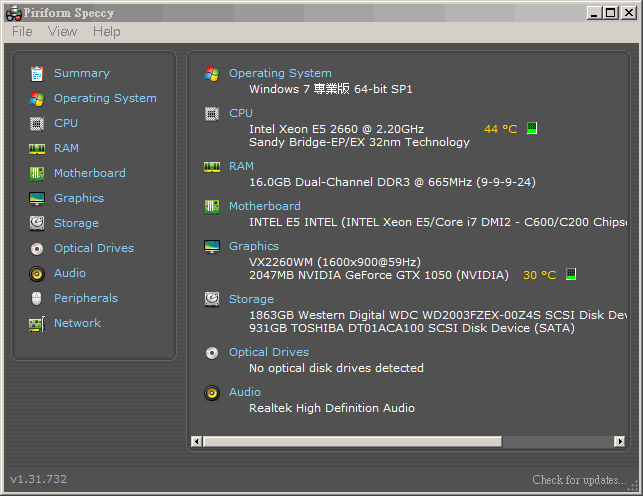Open Audio section from sidebar
643x496 pixels.
[70, 273]
